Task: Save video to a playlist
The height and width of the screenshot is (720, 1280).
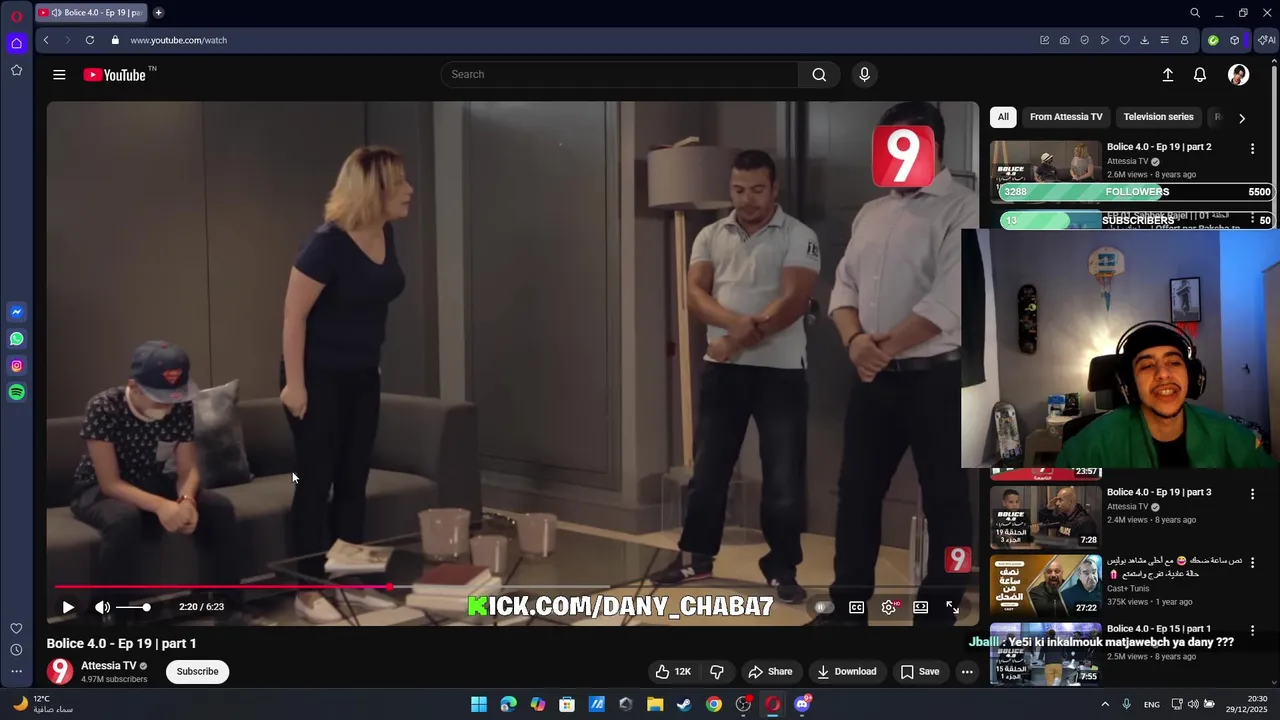Action: 920,672
